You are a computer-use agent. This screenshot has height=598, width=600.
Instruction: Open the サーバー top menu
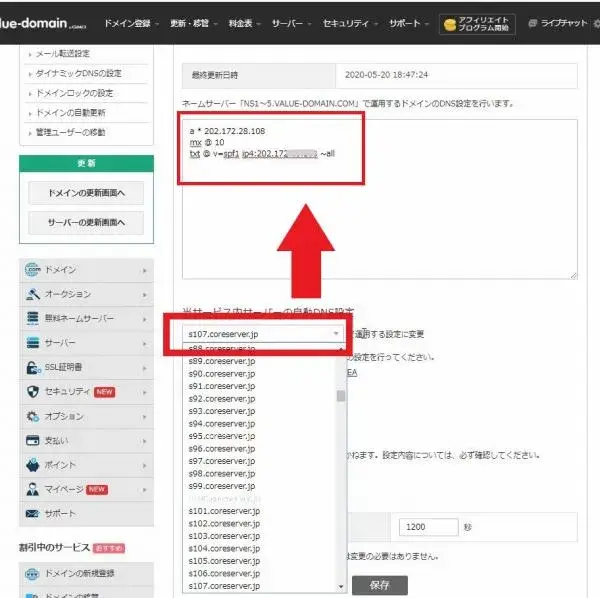[x=291, y=24]
